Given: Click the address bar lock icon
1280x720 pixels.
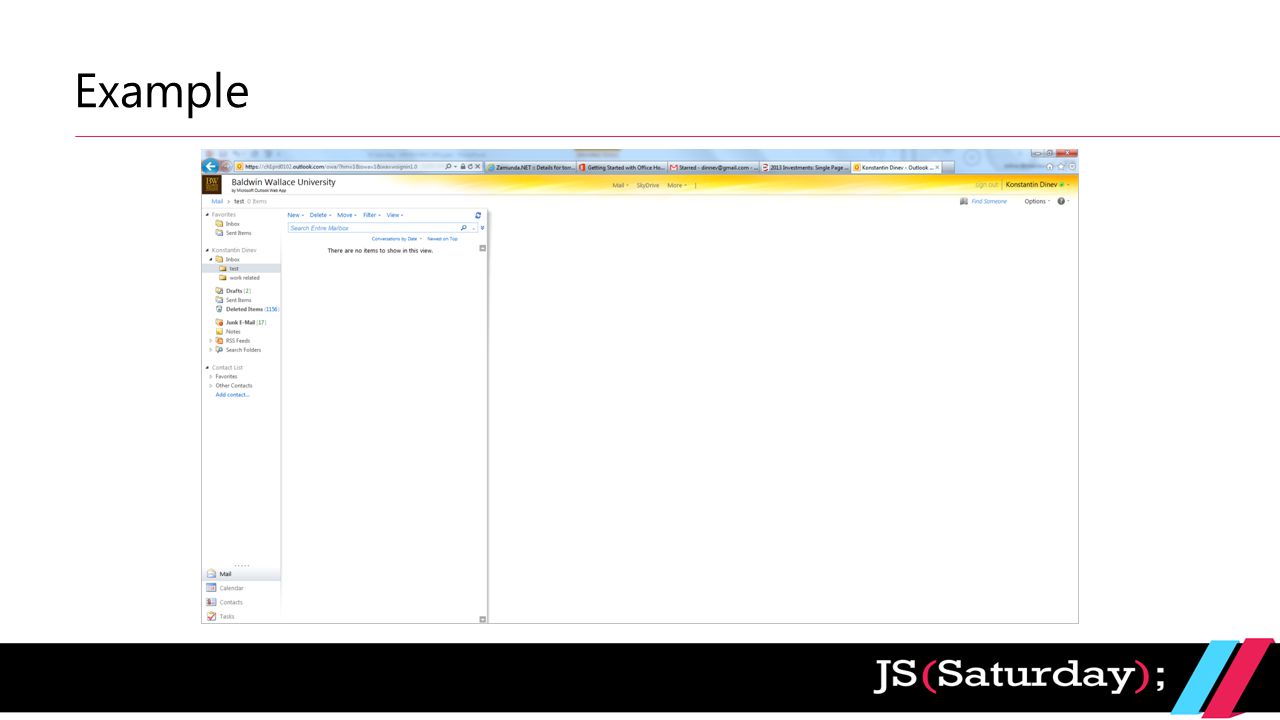Looking at the screenshot, I should click(463, 167).
